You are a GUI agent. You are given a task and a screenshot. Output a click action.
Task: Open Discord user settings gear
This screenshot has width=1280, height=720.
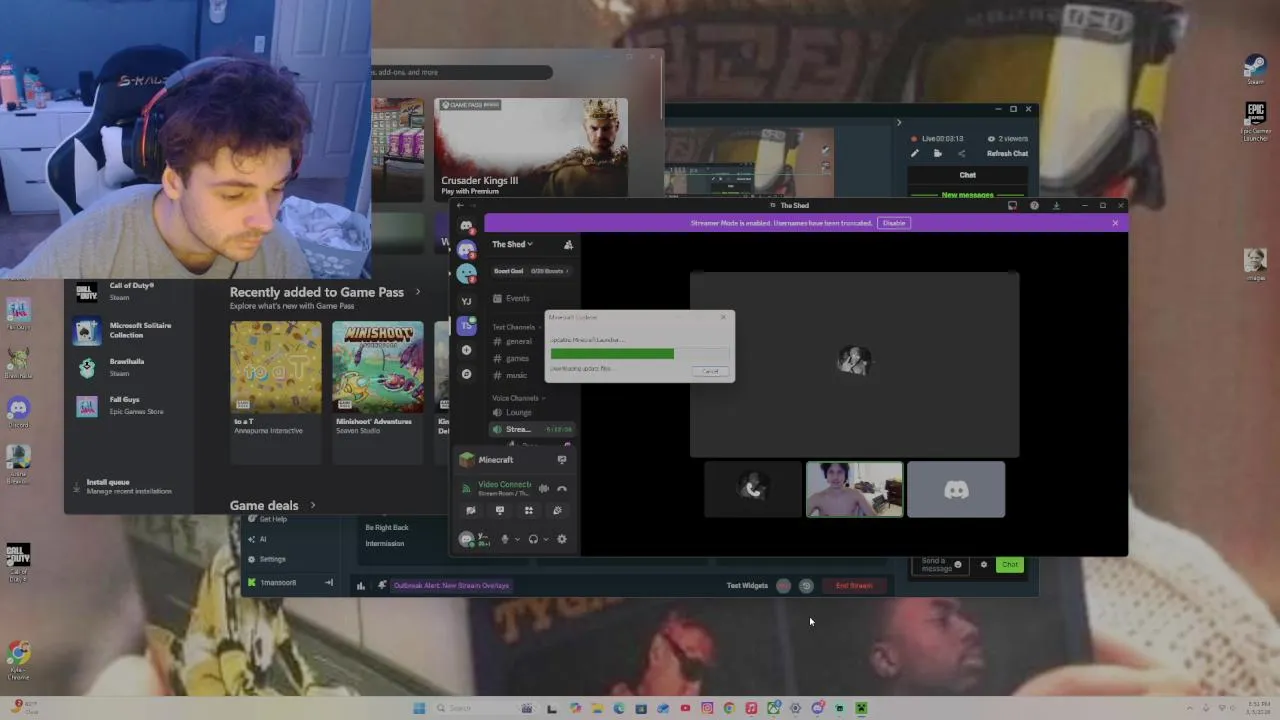point(562,539)
